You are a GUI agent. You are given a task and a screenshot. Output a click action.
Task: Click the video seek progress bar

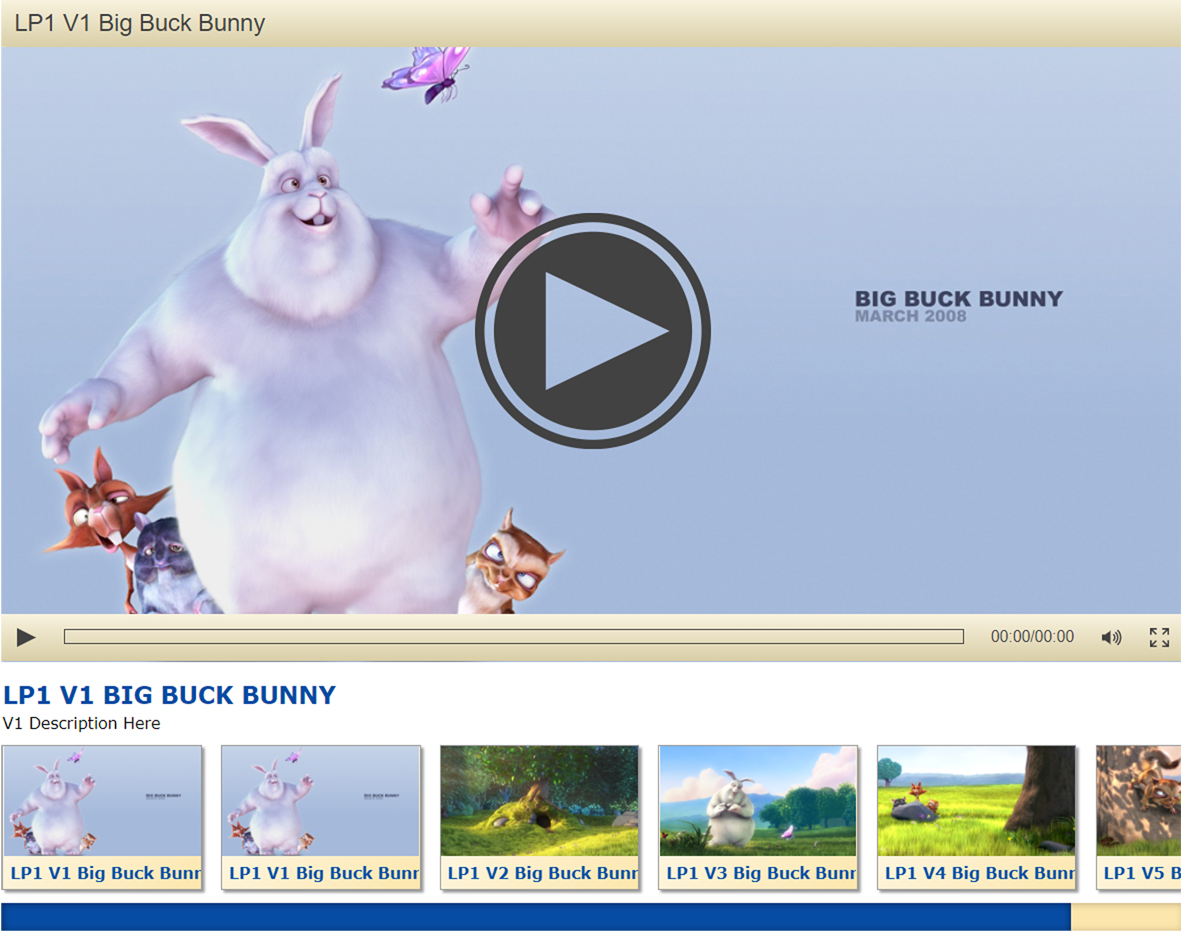click(513, 637)
